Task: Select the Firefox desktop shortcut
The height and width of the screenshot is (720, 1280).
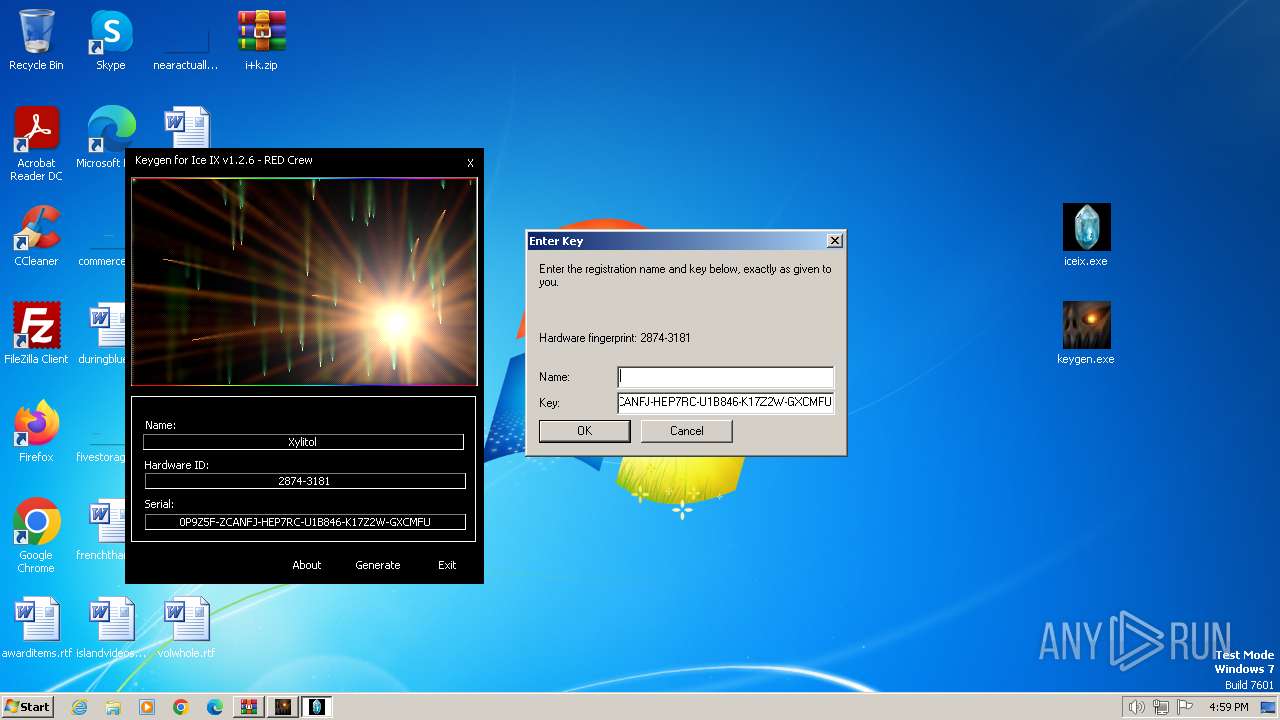Action: tap(36, 432)
